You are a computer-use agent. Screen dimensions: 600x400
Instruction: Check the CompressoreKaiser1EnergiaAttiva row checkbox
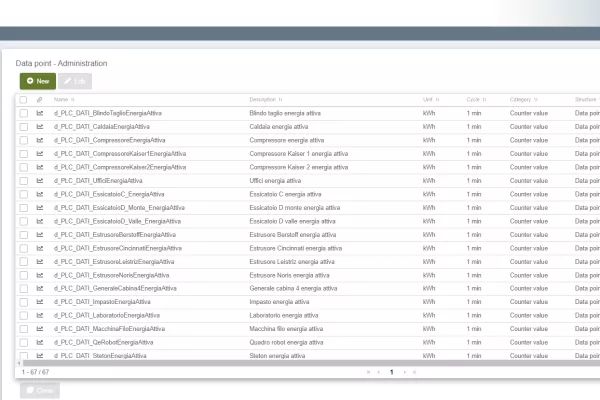(x=24, y=154)
